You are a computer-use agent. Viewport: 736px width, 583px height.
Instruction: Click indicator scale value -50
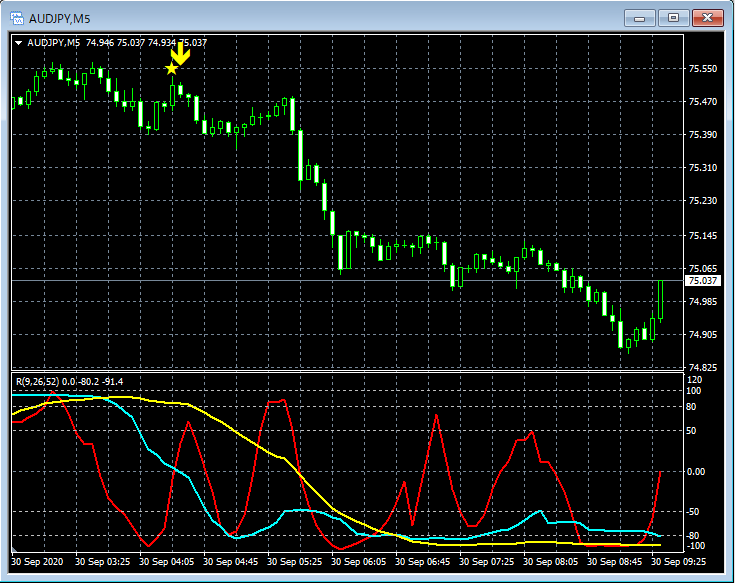click(694, 512)
